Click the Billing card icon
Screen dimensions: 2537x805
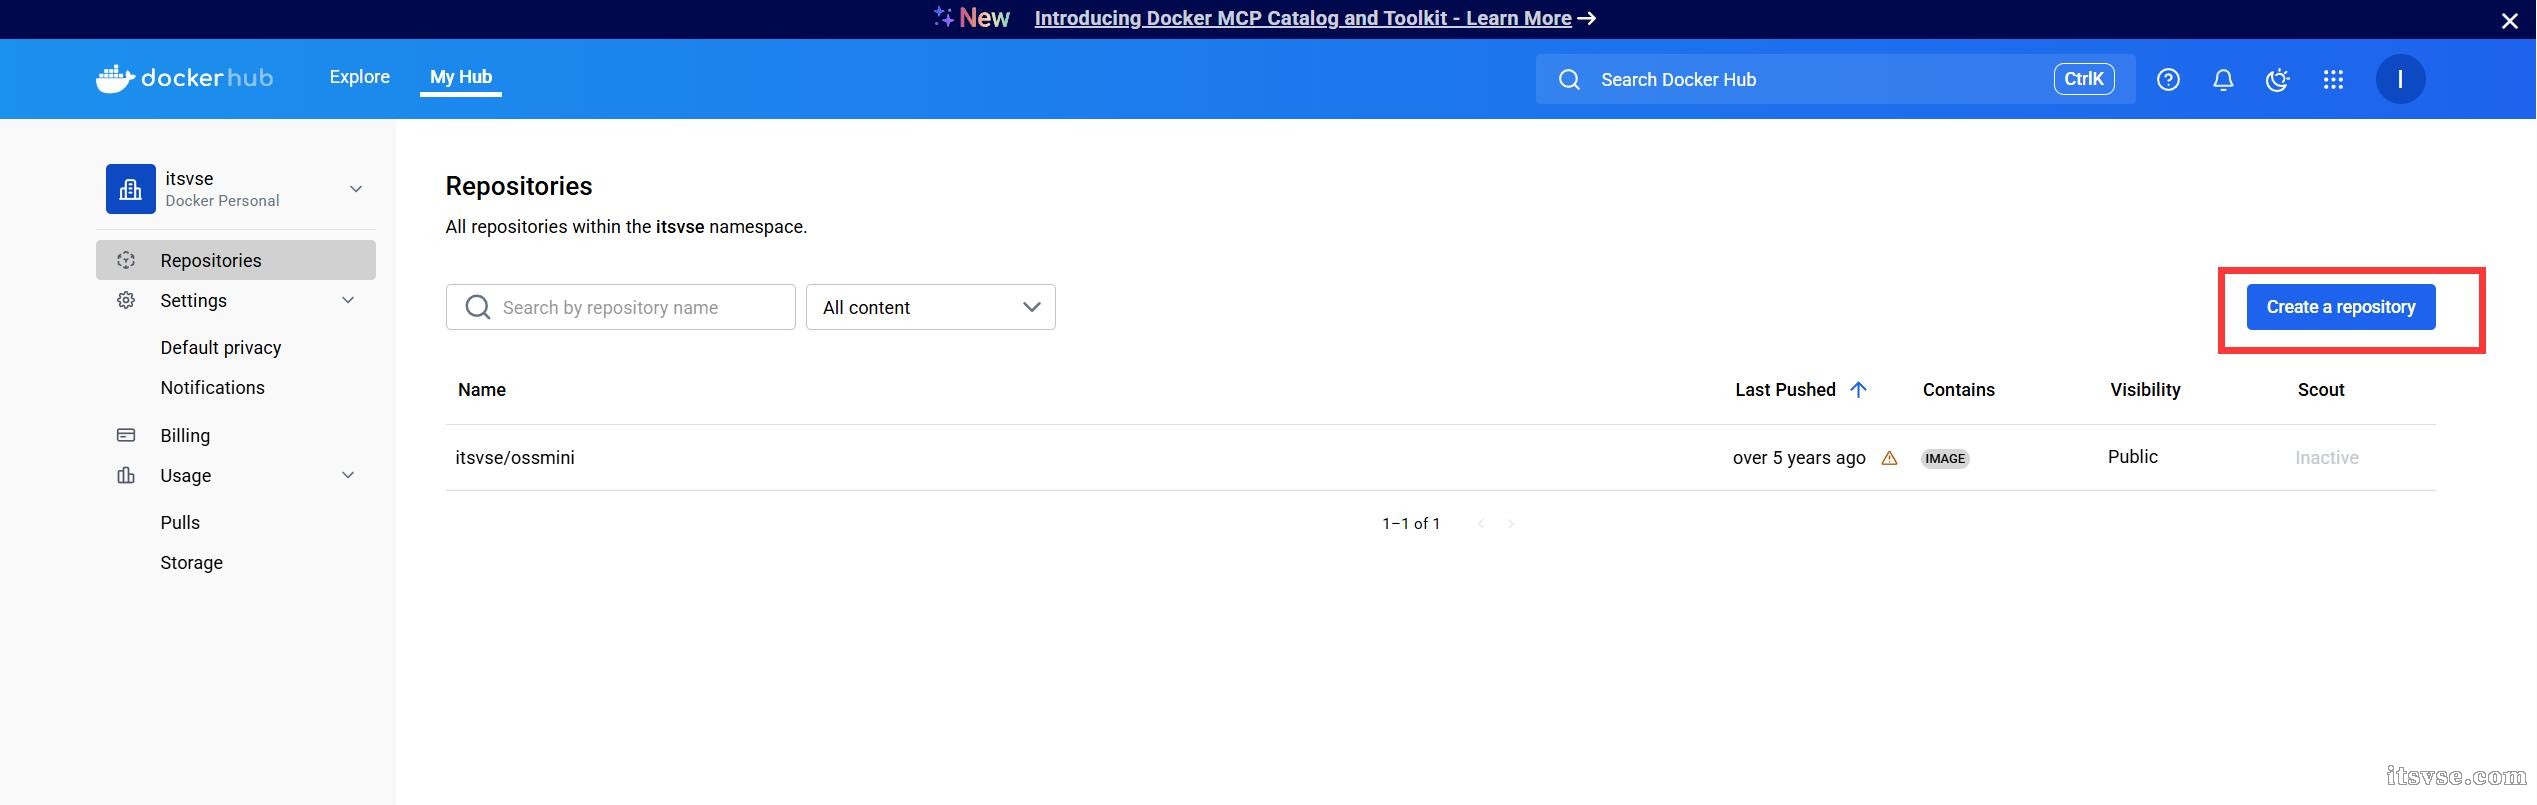126,435
